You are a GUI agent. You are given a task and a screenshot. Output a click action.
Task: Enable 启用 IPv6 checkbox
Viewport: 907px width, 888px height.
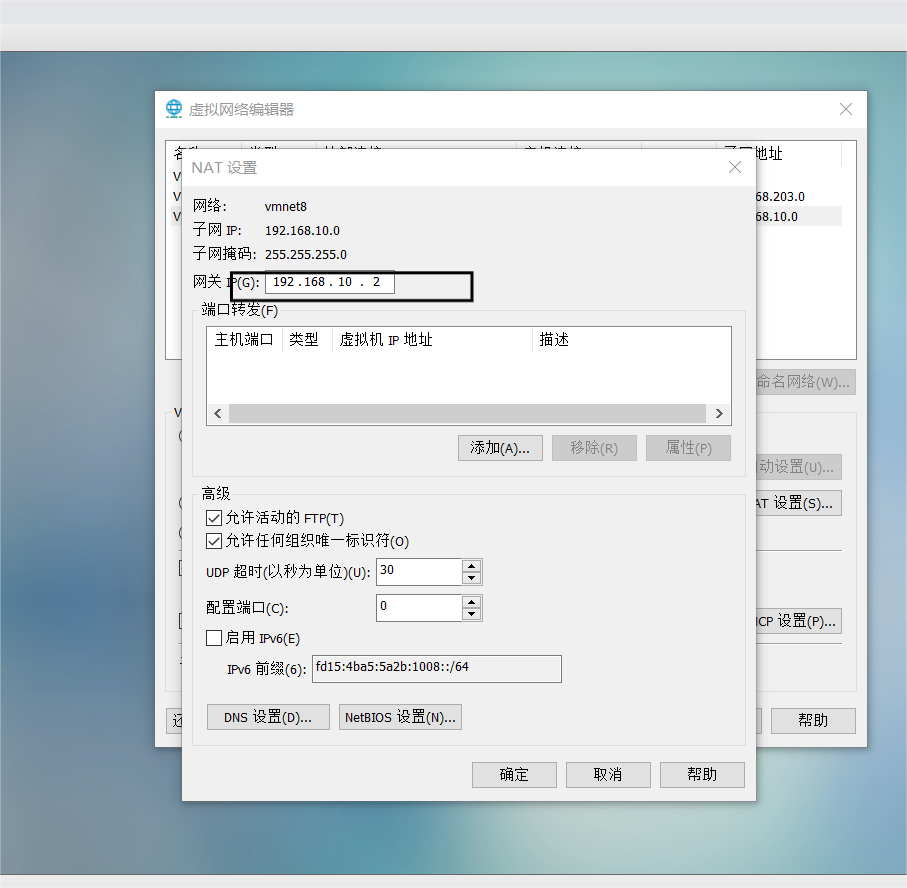tap(213, 638)
